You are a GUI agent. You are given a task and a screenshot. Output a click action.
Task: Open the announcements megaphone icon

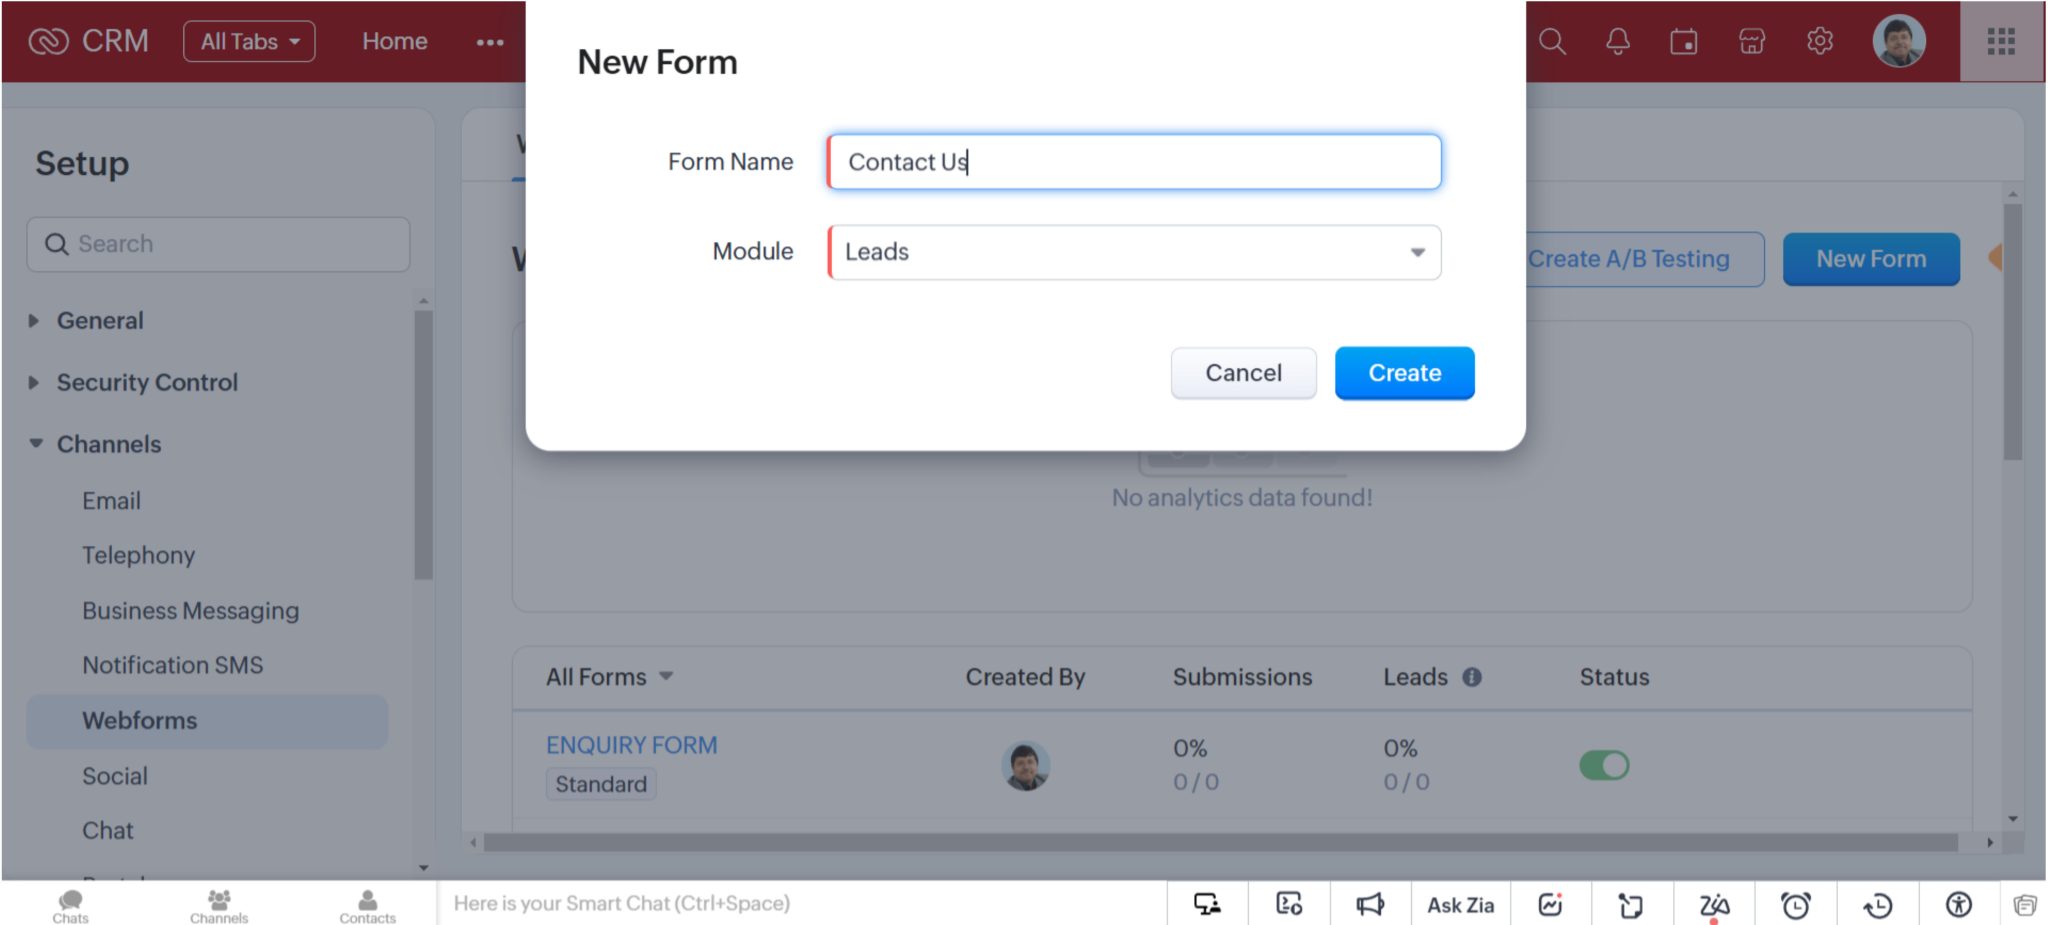pyautogui.click(x=1371, y=904)
